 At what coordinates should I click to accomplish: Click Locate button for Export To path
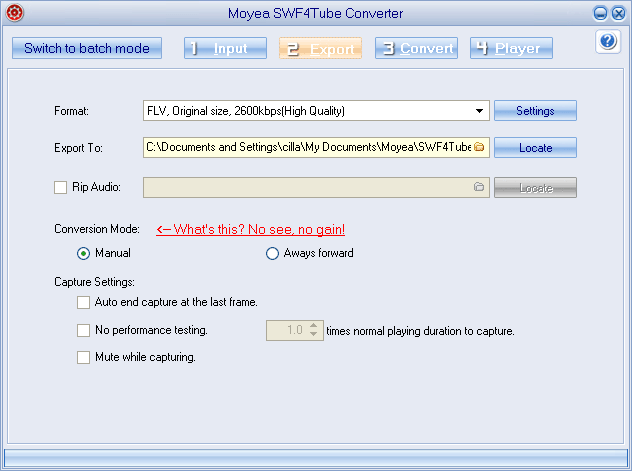coord(535,147)
